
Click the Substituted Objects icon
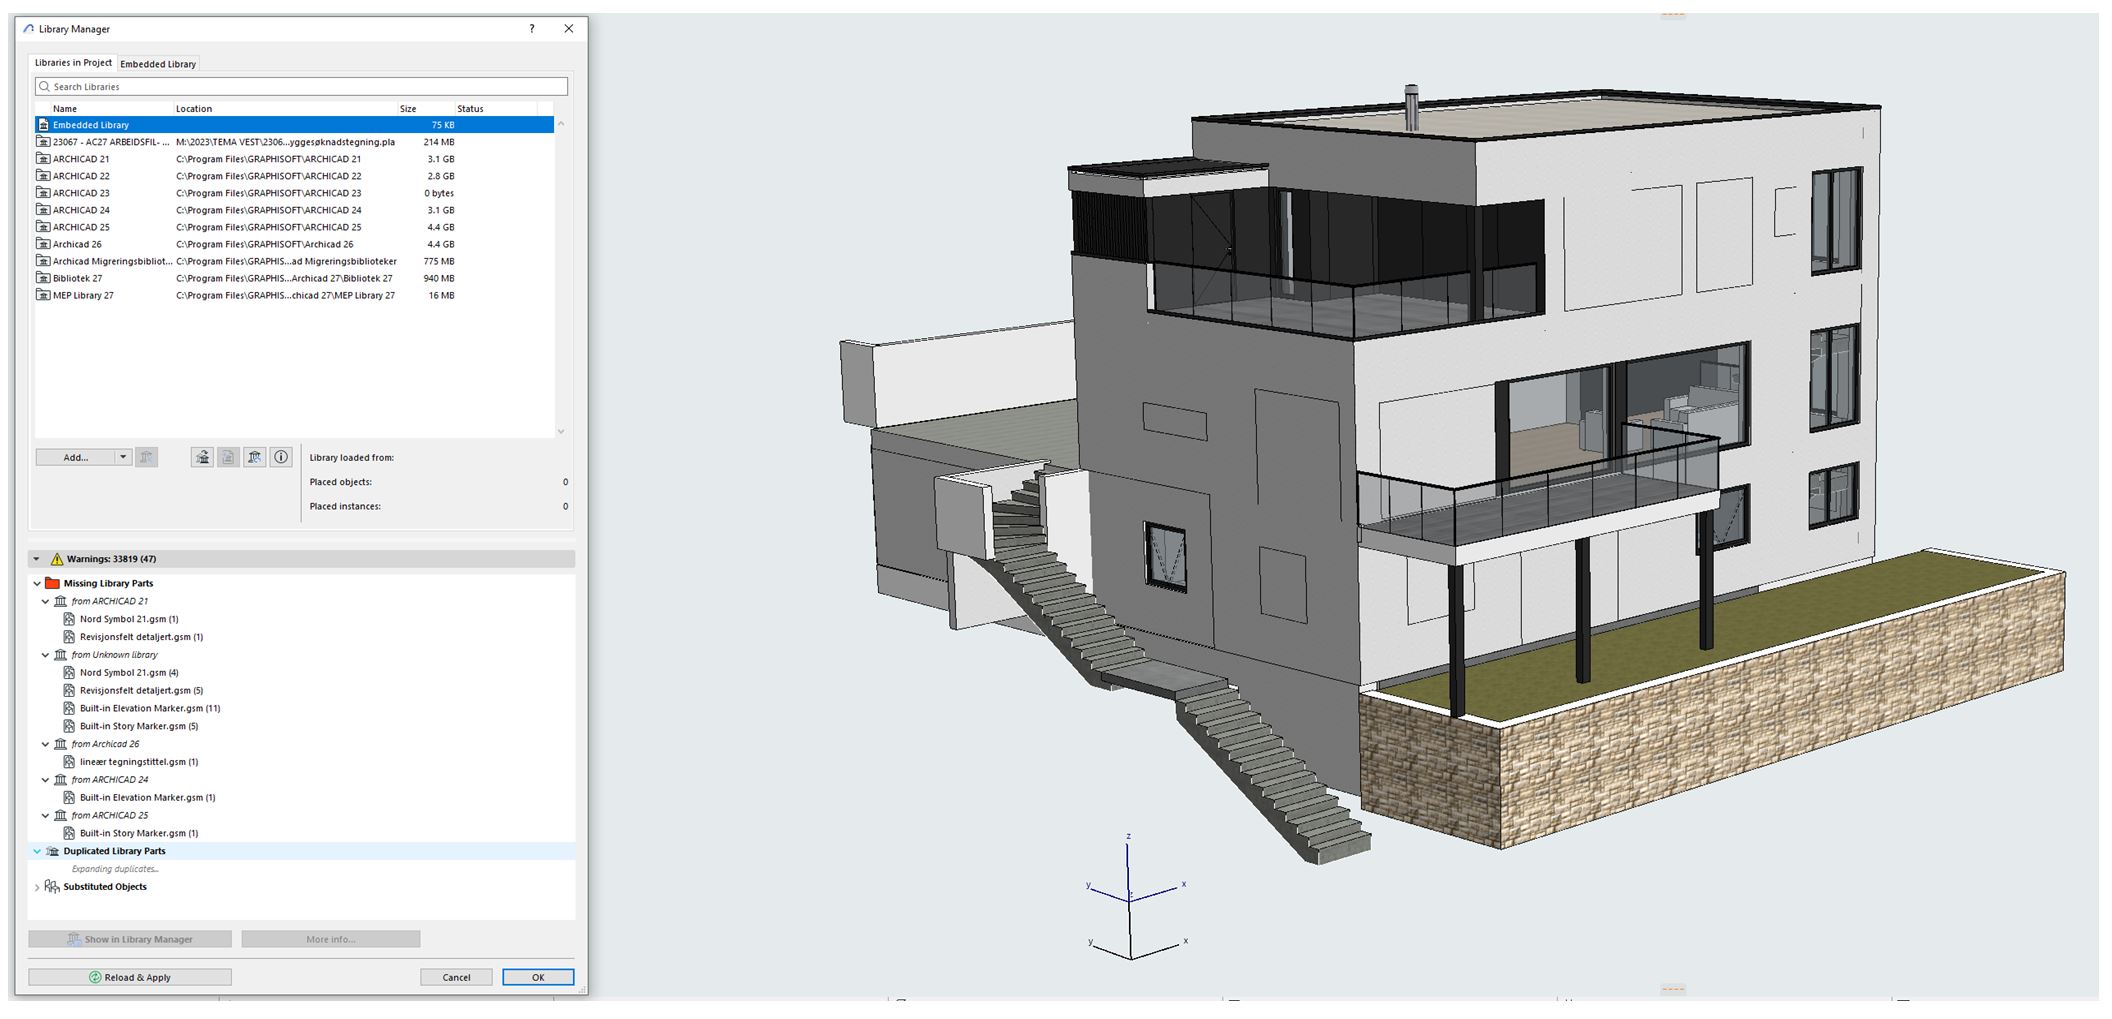tap(52, 887)
